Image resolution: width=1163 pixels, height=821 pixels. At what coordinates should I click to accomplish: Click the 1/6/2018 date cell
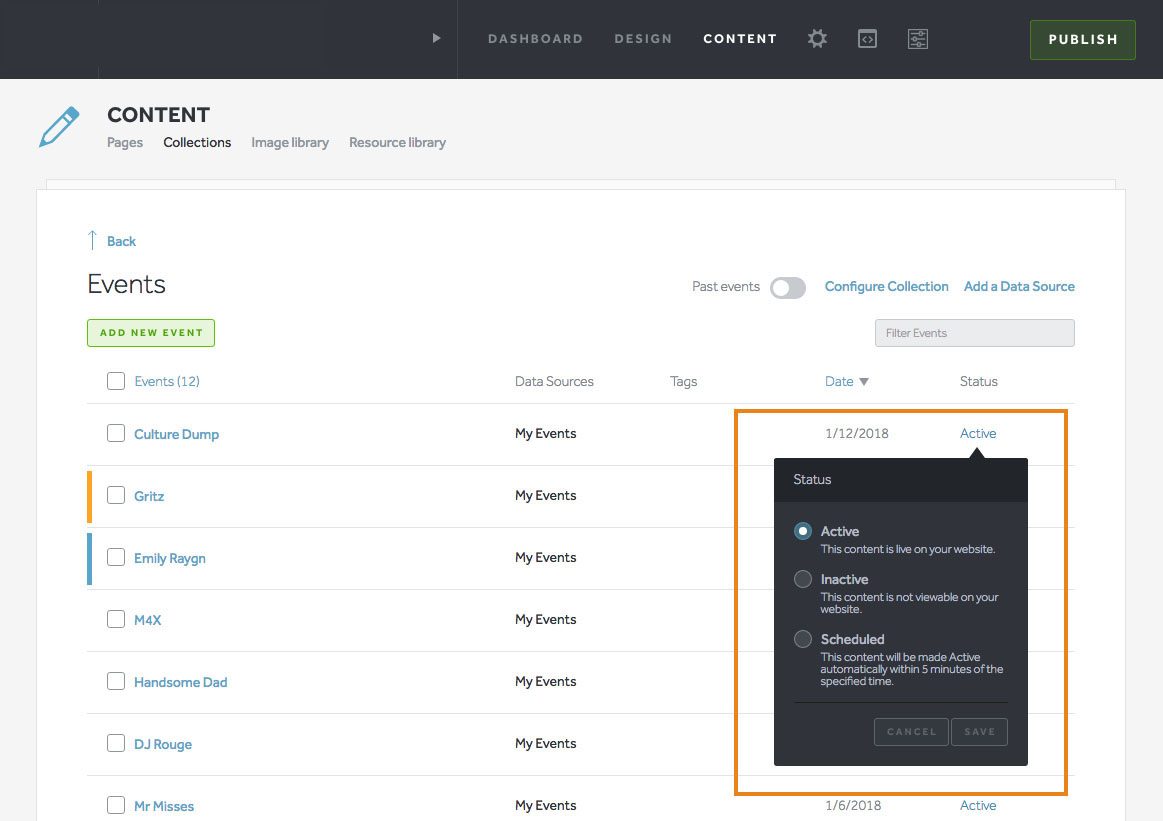click(x=853, y=805)
